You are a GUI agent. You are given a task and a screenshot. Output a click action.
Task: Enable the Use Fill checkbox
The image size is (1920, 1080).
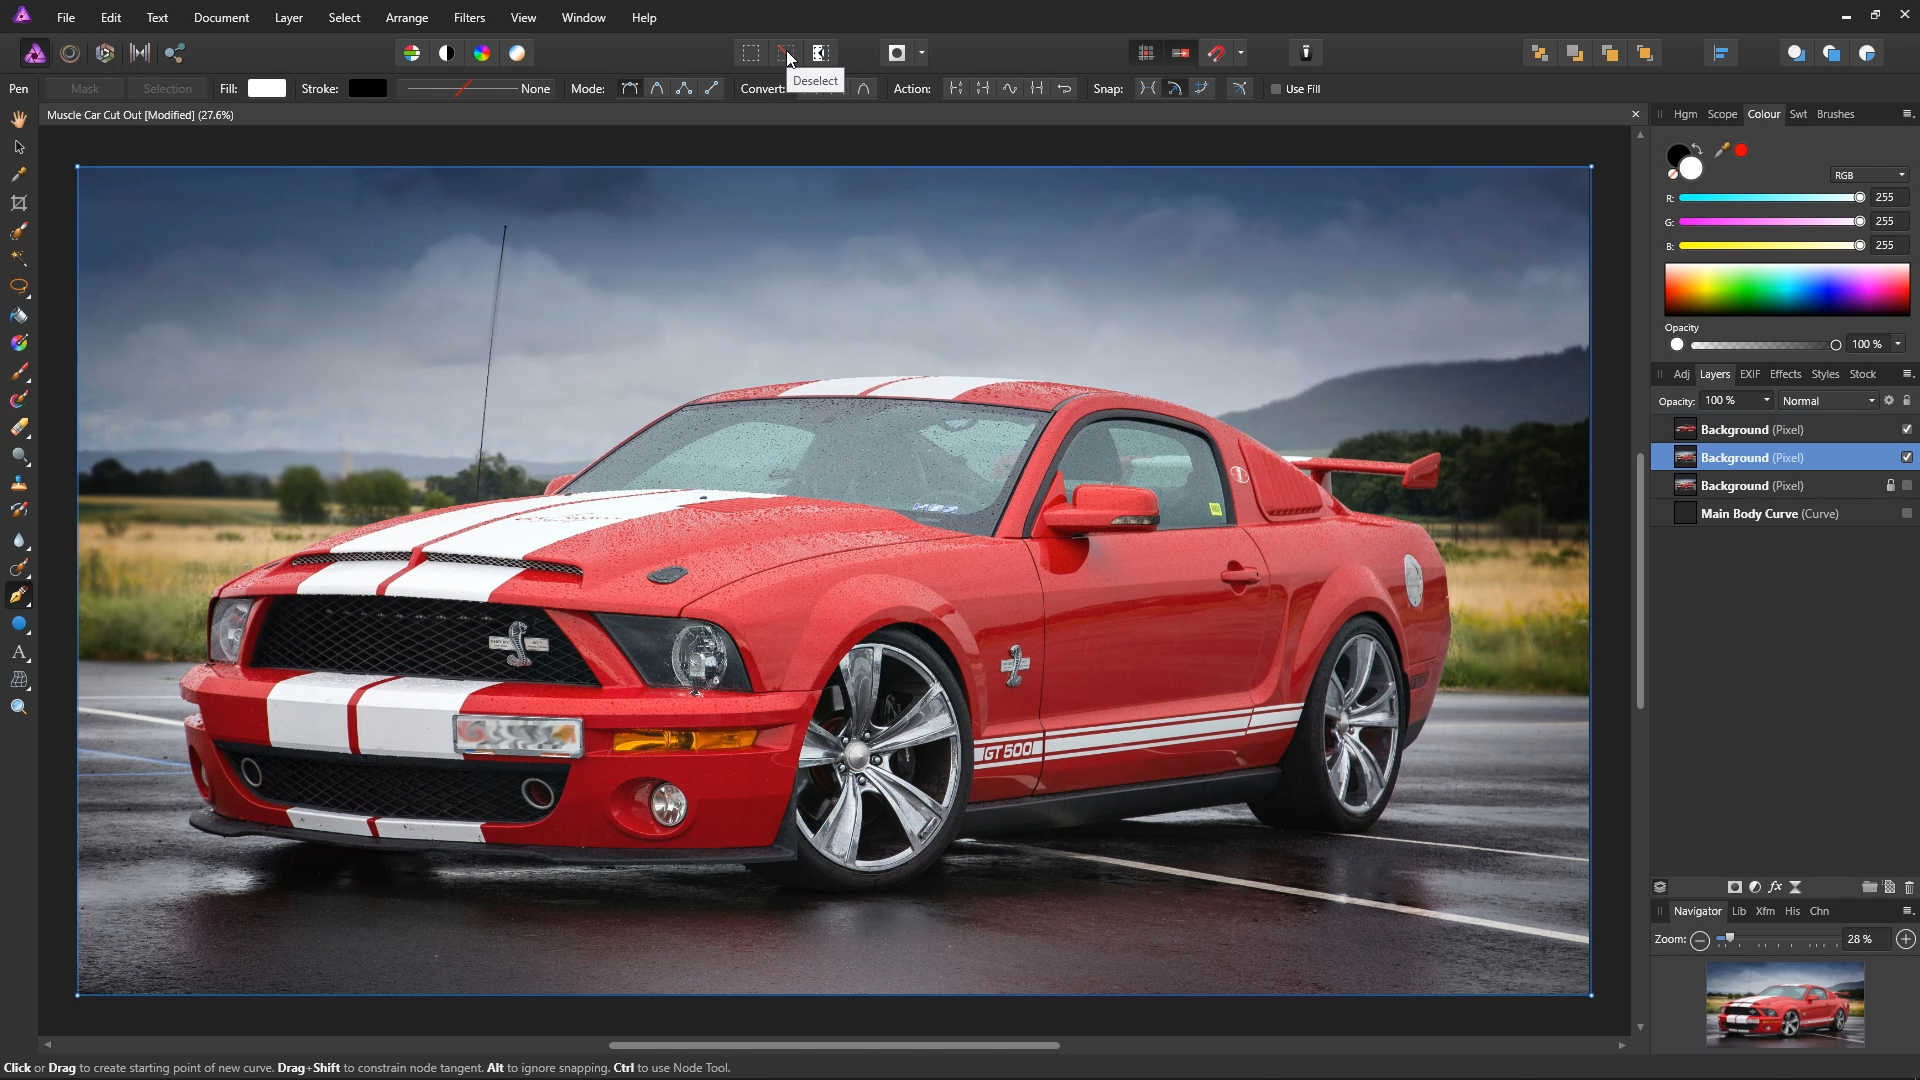point(1276,89)
